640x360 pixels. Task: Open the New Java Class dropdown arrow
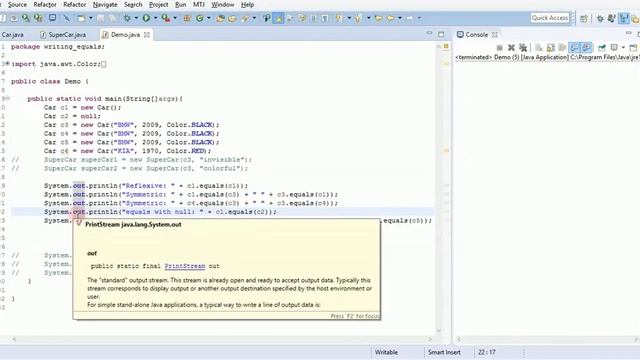point(209,18)
